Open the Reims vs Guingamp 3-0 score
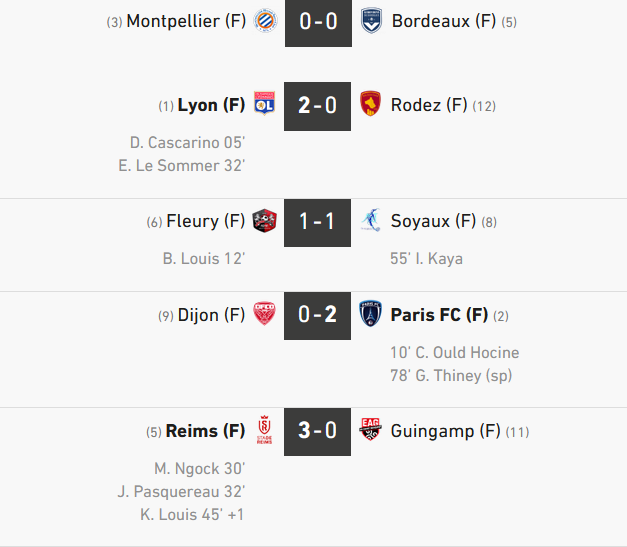This screenshot has height=547, width=627. pyautogui.click(x=318, y=432)
